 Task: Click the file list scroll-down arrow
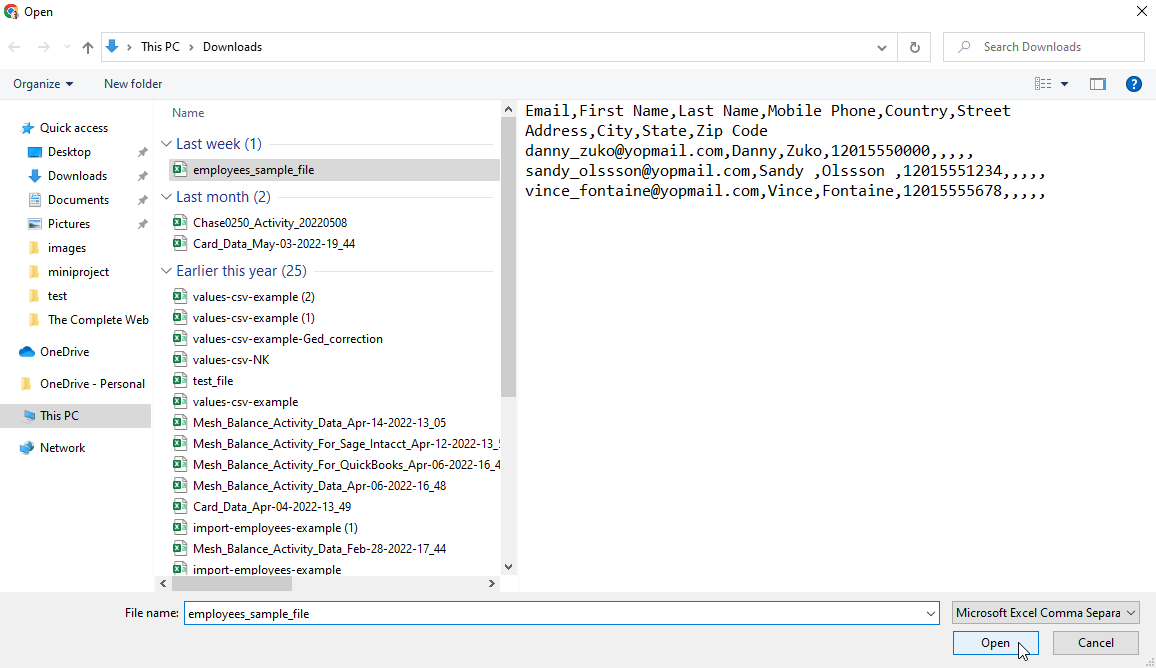coord(508,567)
